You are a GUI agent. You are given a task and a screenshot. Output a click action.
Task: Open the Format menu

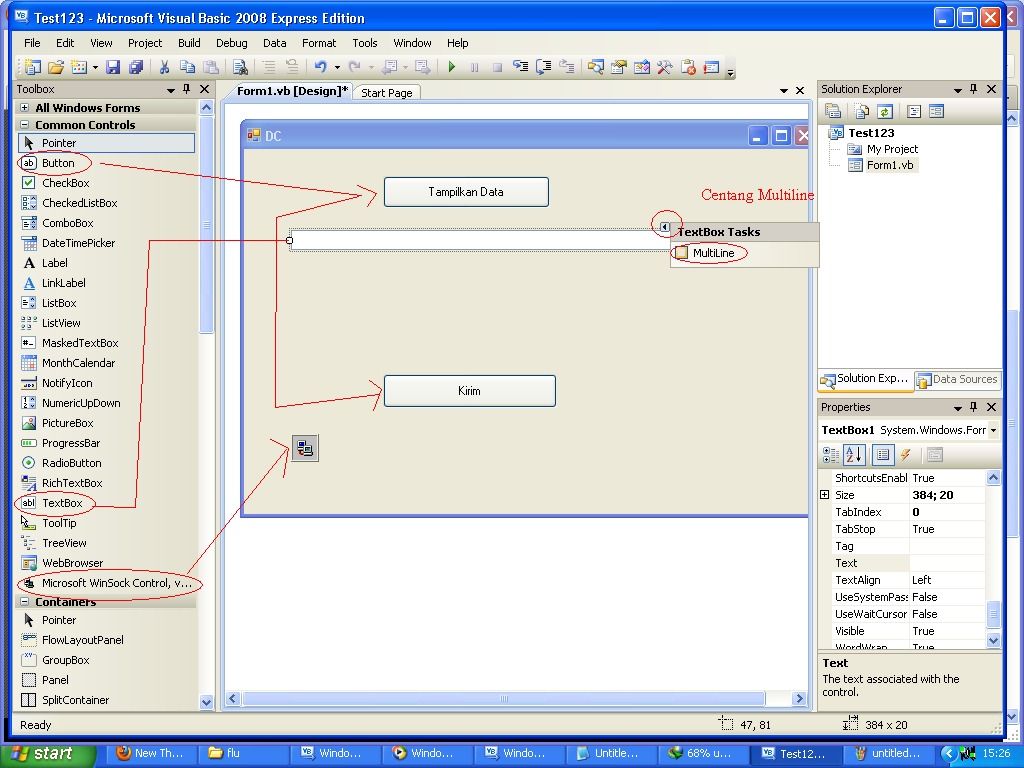pos(319,43)
